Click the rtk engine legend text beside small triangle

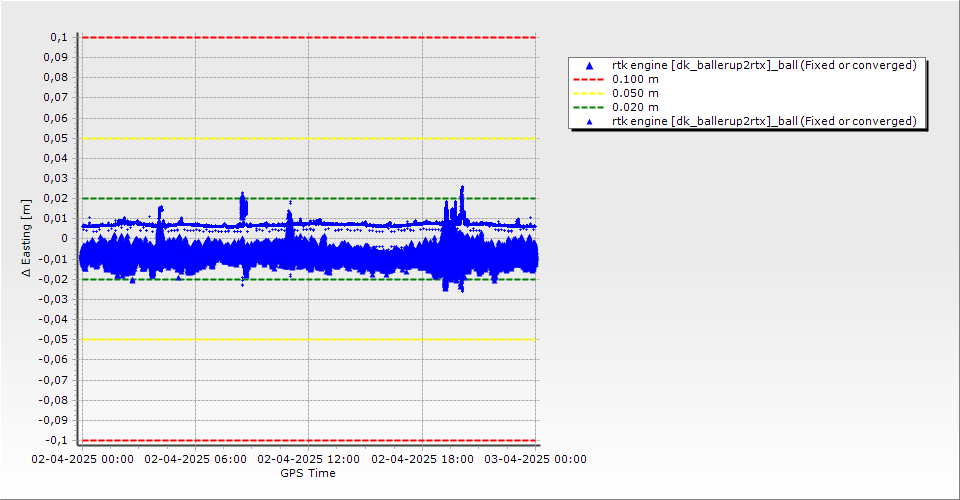[x=764, y=122]
